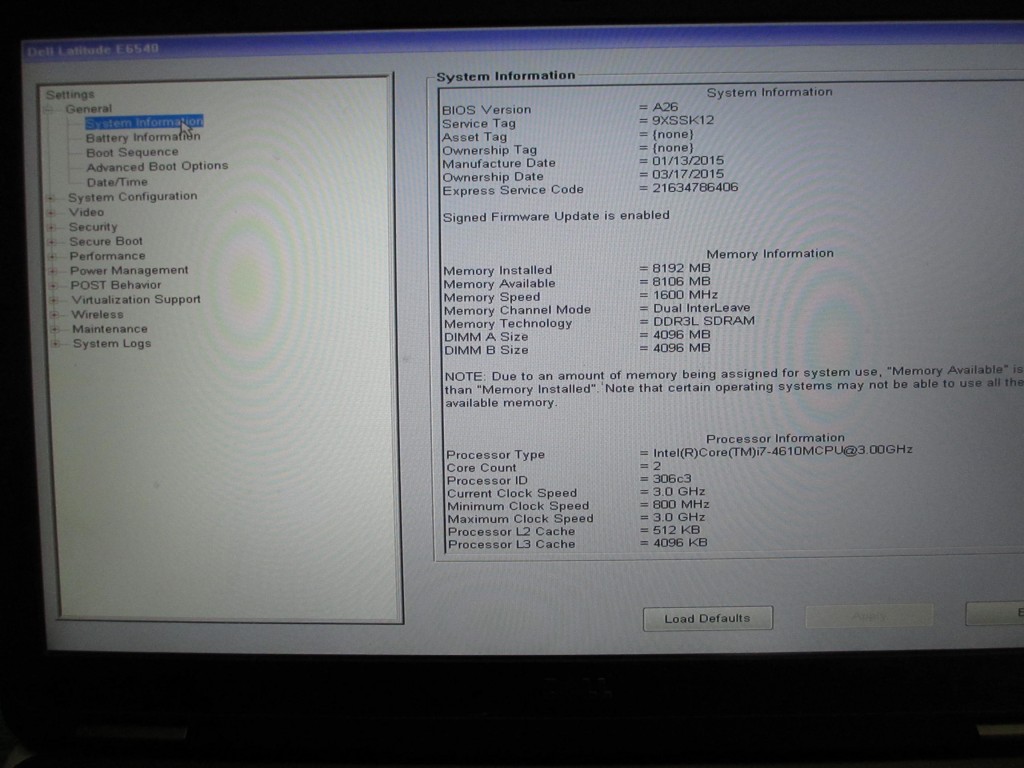Click the Memory Information section heading

[770, 253]
